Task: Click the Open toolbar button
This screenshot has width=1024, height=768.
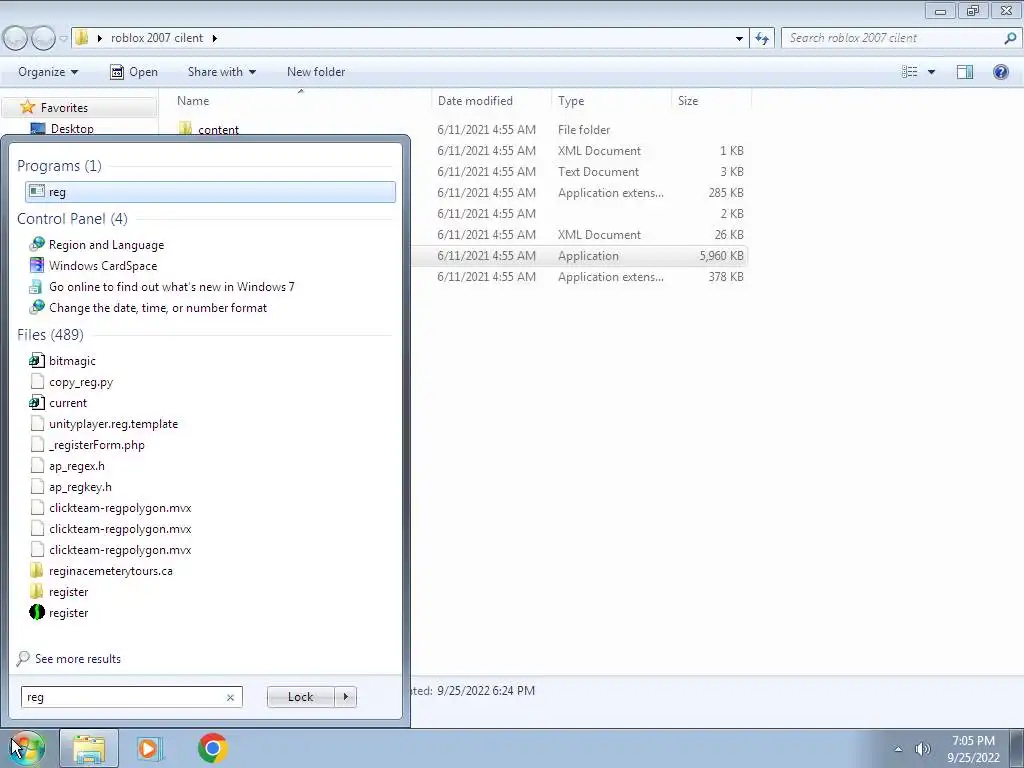Action: [x=134, y=72]
